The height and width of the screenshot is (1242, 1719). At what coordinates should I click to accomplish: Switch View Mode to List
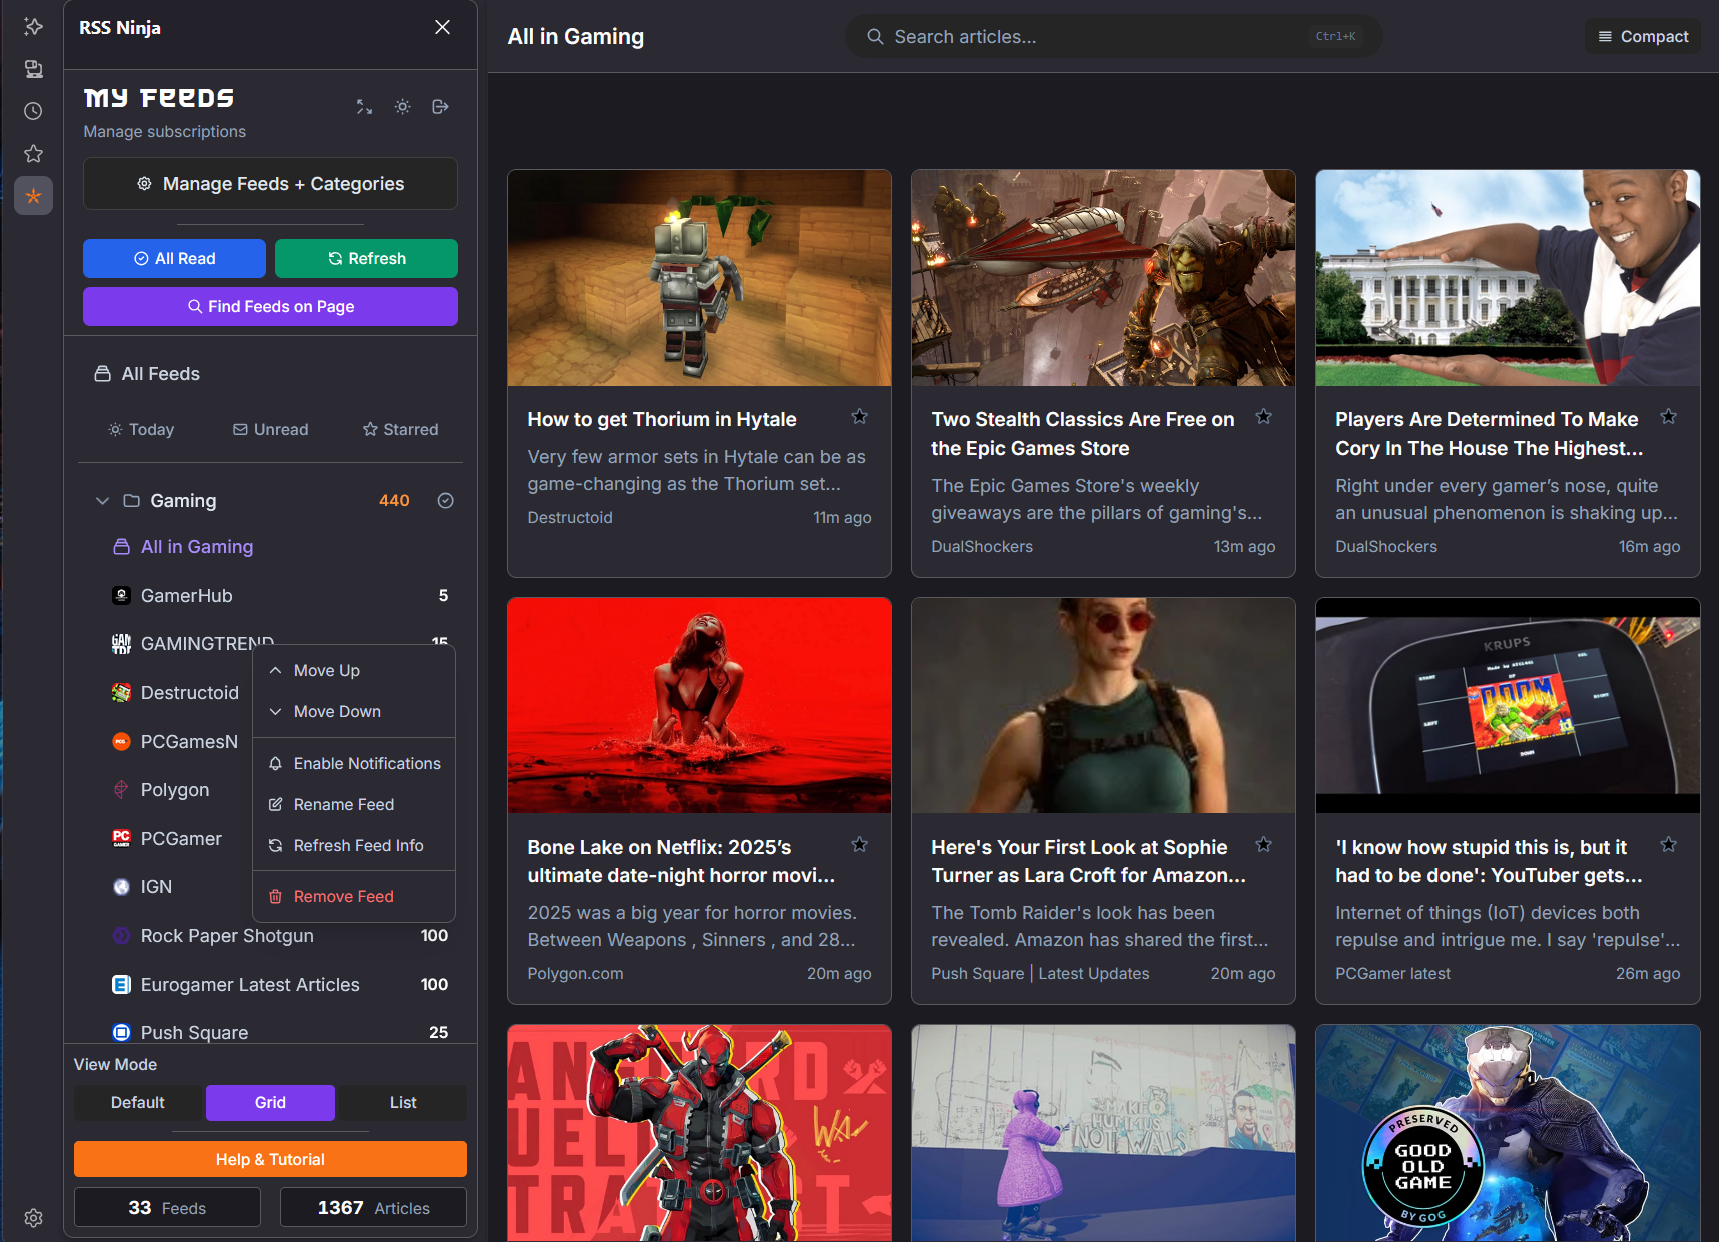point(402,1102)
